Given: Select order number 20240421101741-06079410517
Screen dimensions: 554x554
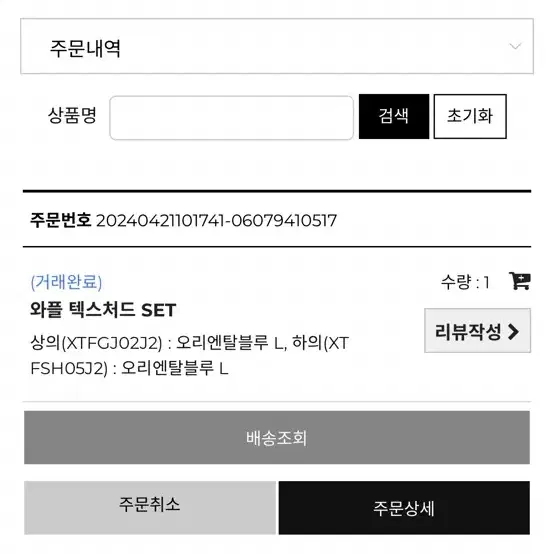Looking at the screenshot, I should pos(216,220).
